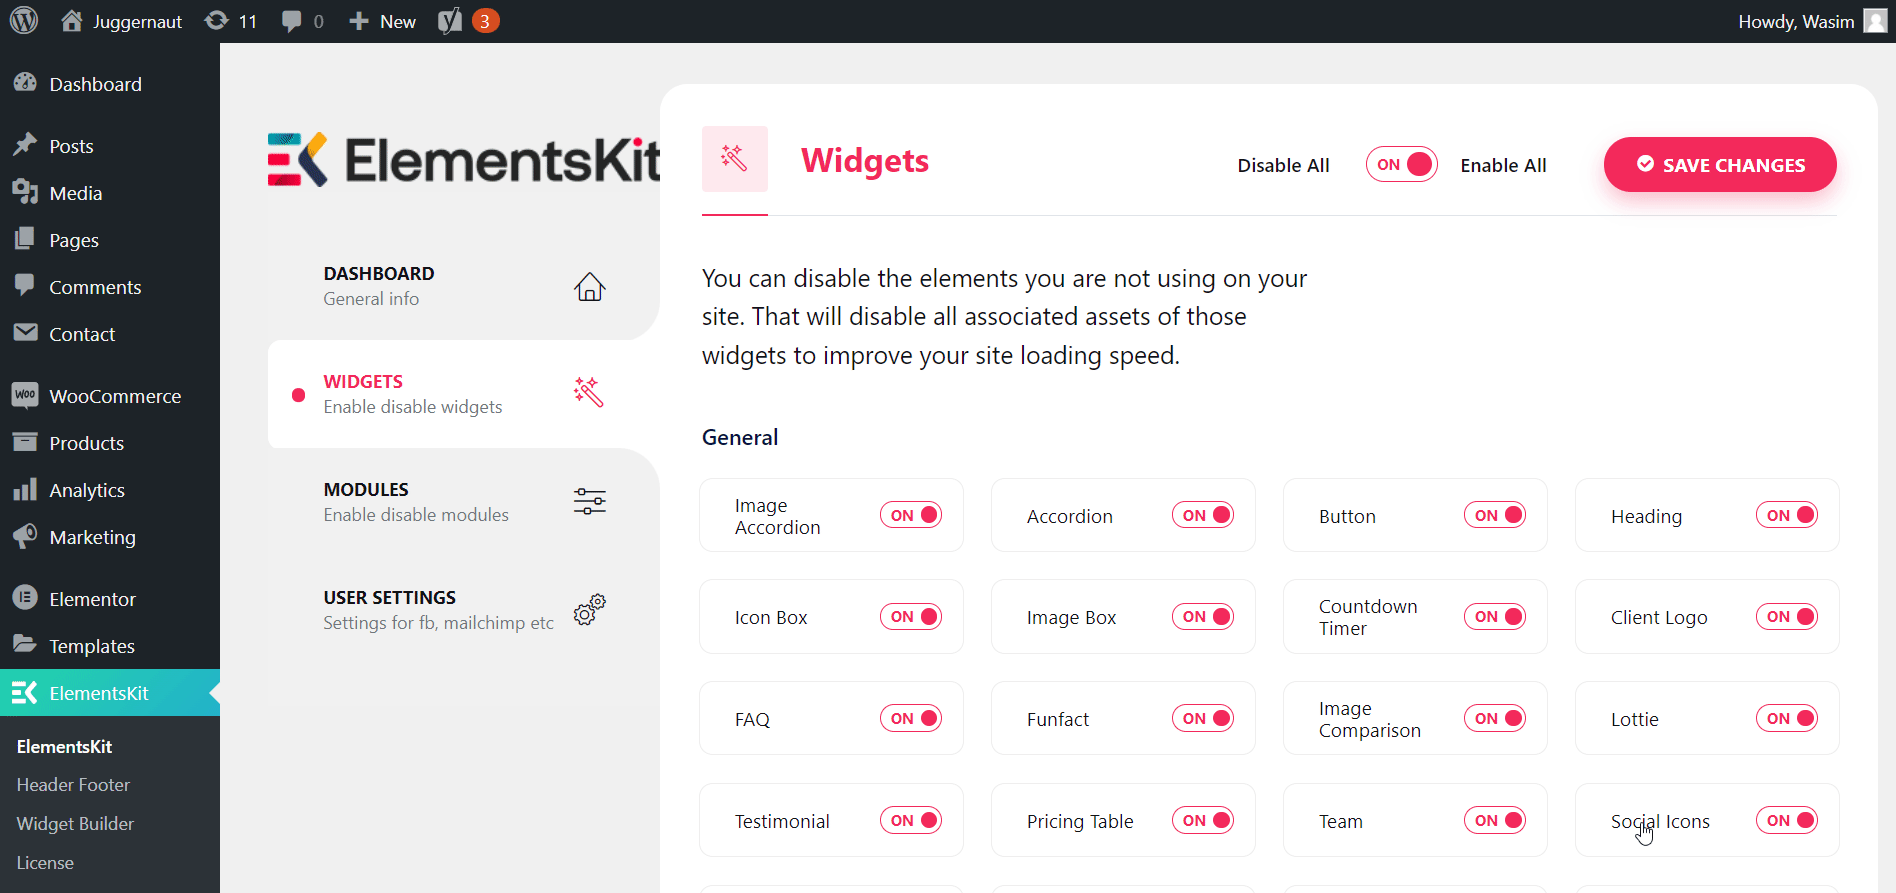Turn off the Testimonial widget
Screen dimensions: 1896x893
pyautogui.click(x=911, y=821)
